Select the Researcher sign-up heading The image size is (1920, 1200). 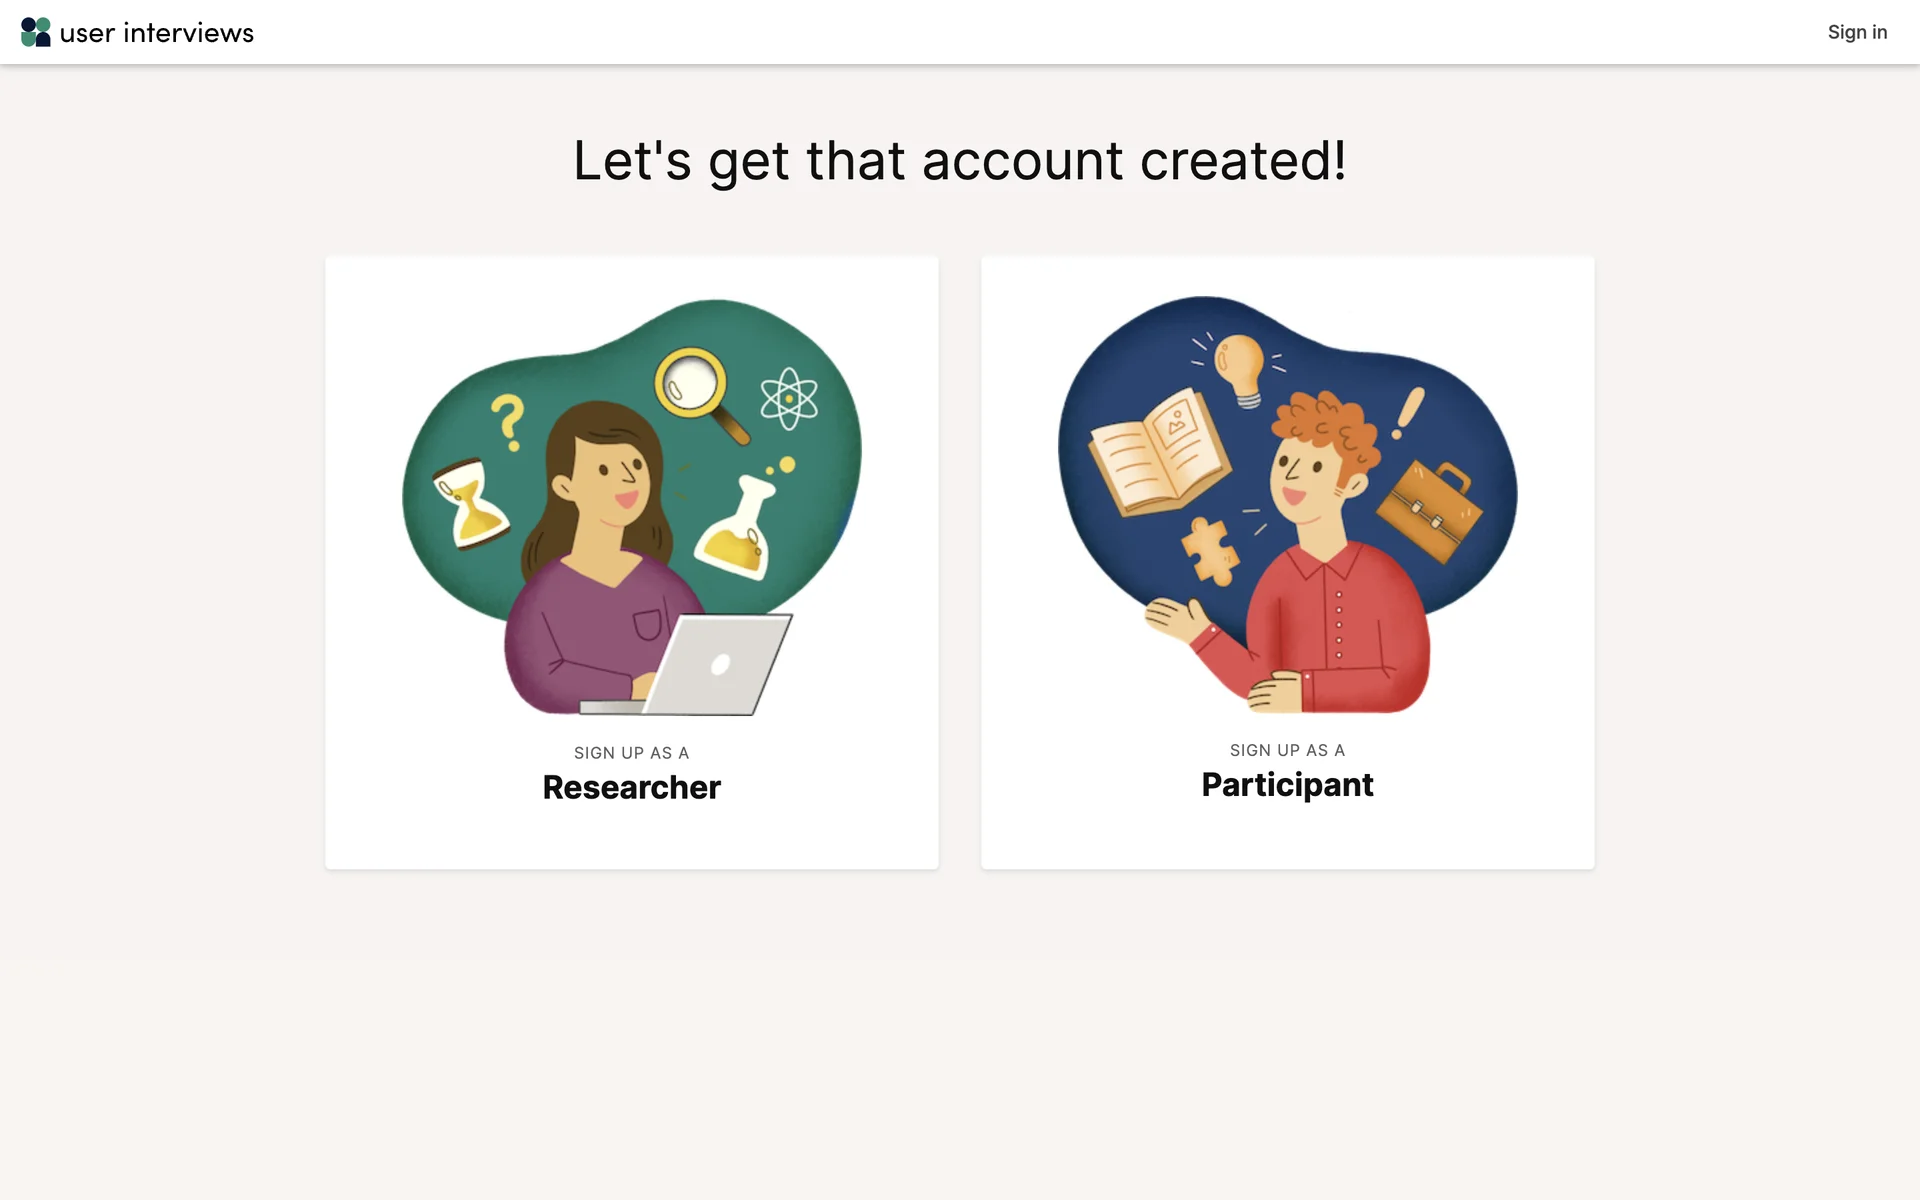(x=631, y=787)
